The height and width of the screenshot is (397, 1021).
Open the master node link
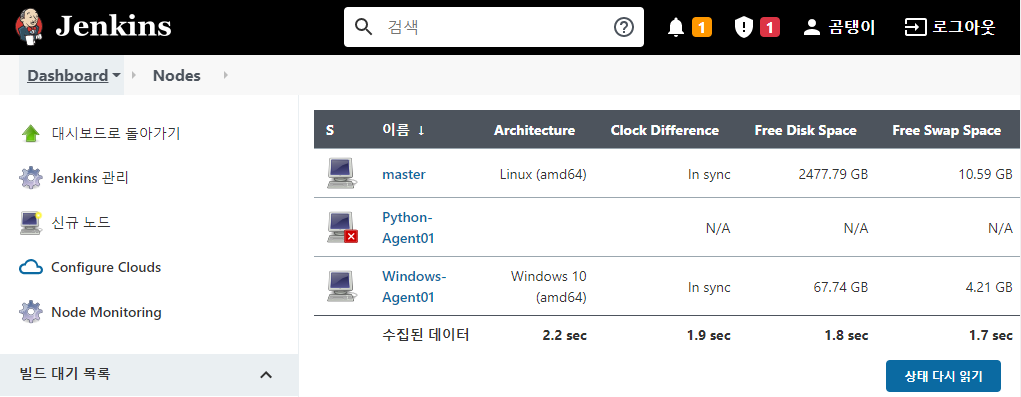[404, 174]
